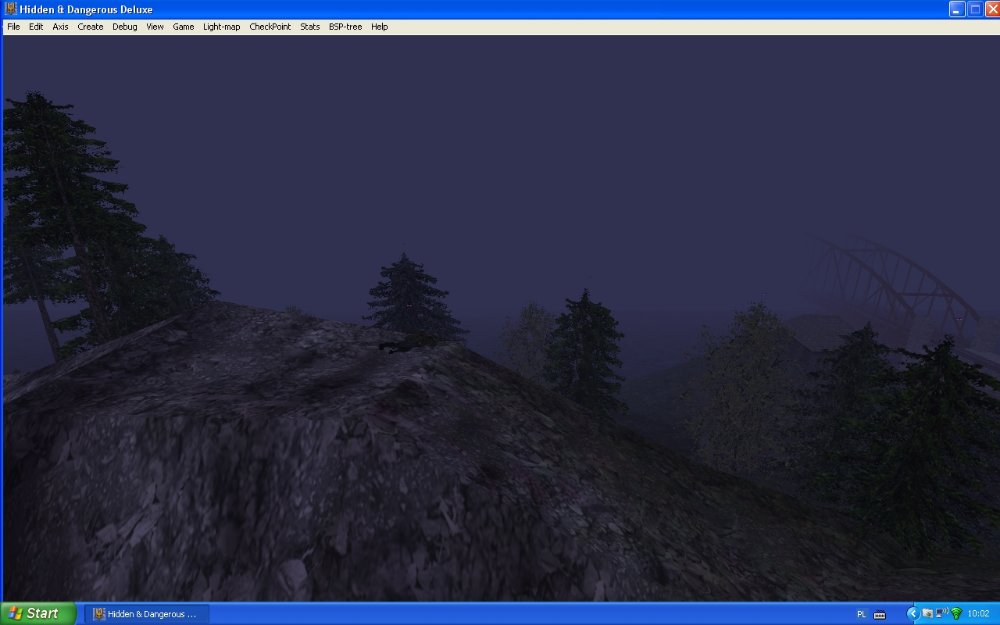
Task: Open the Create menu
Action: pos(90,27)
